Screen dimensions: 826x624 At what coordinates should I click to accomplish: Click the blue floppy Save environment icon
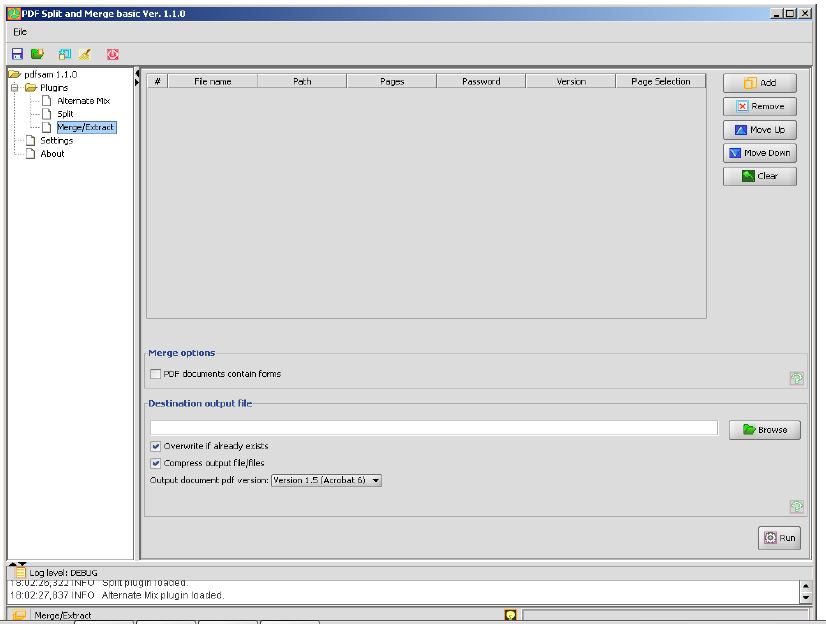17,54
